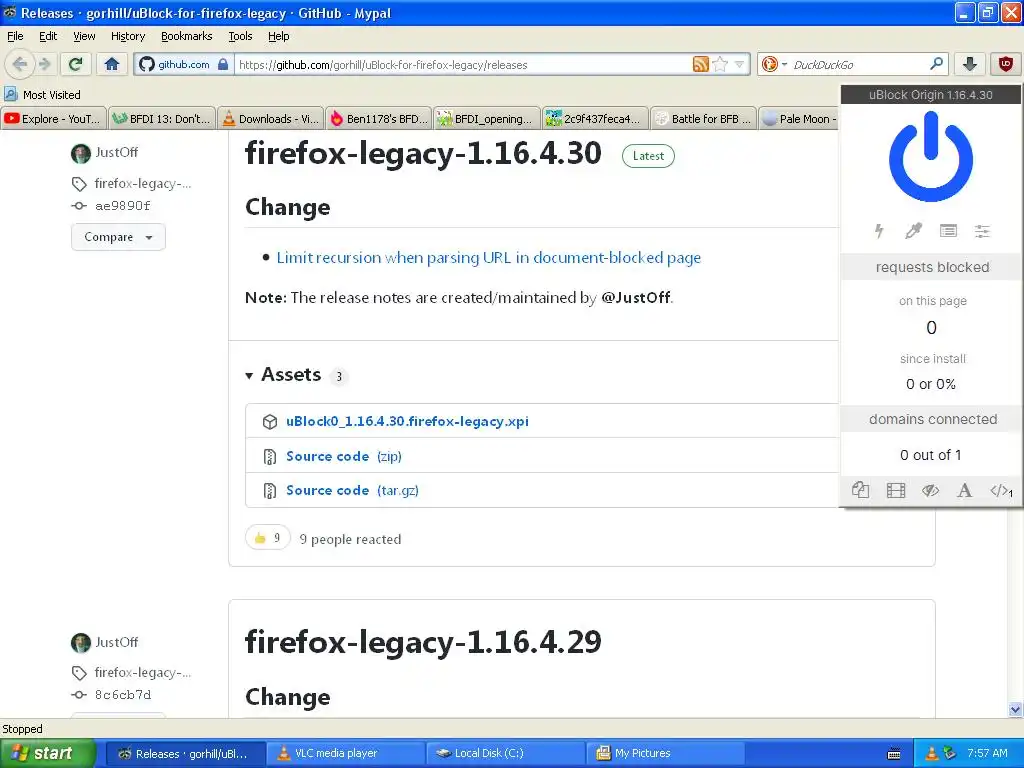Switch to the BFDI 13: Don't... tab
The width and height of the screenshot is (1024, 768).
click(162, 118)
